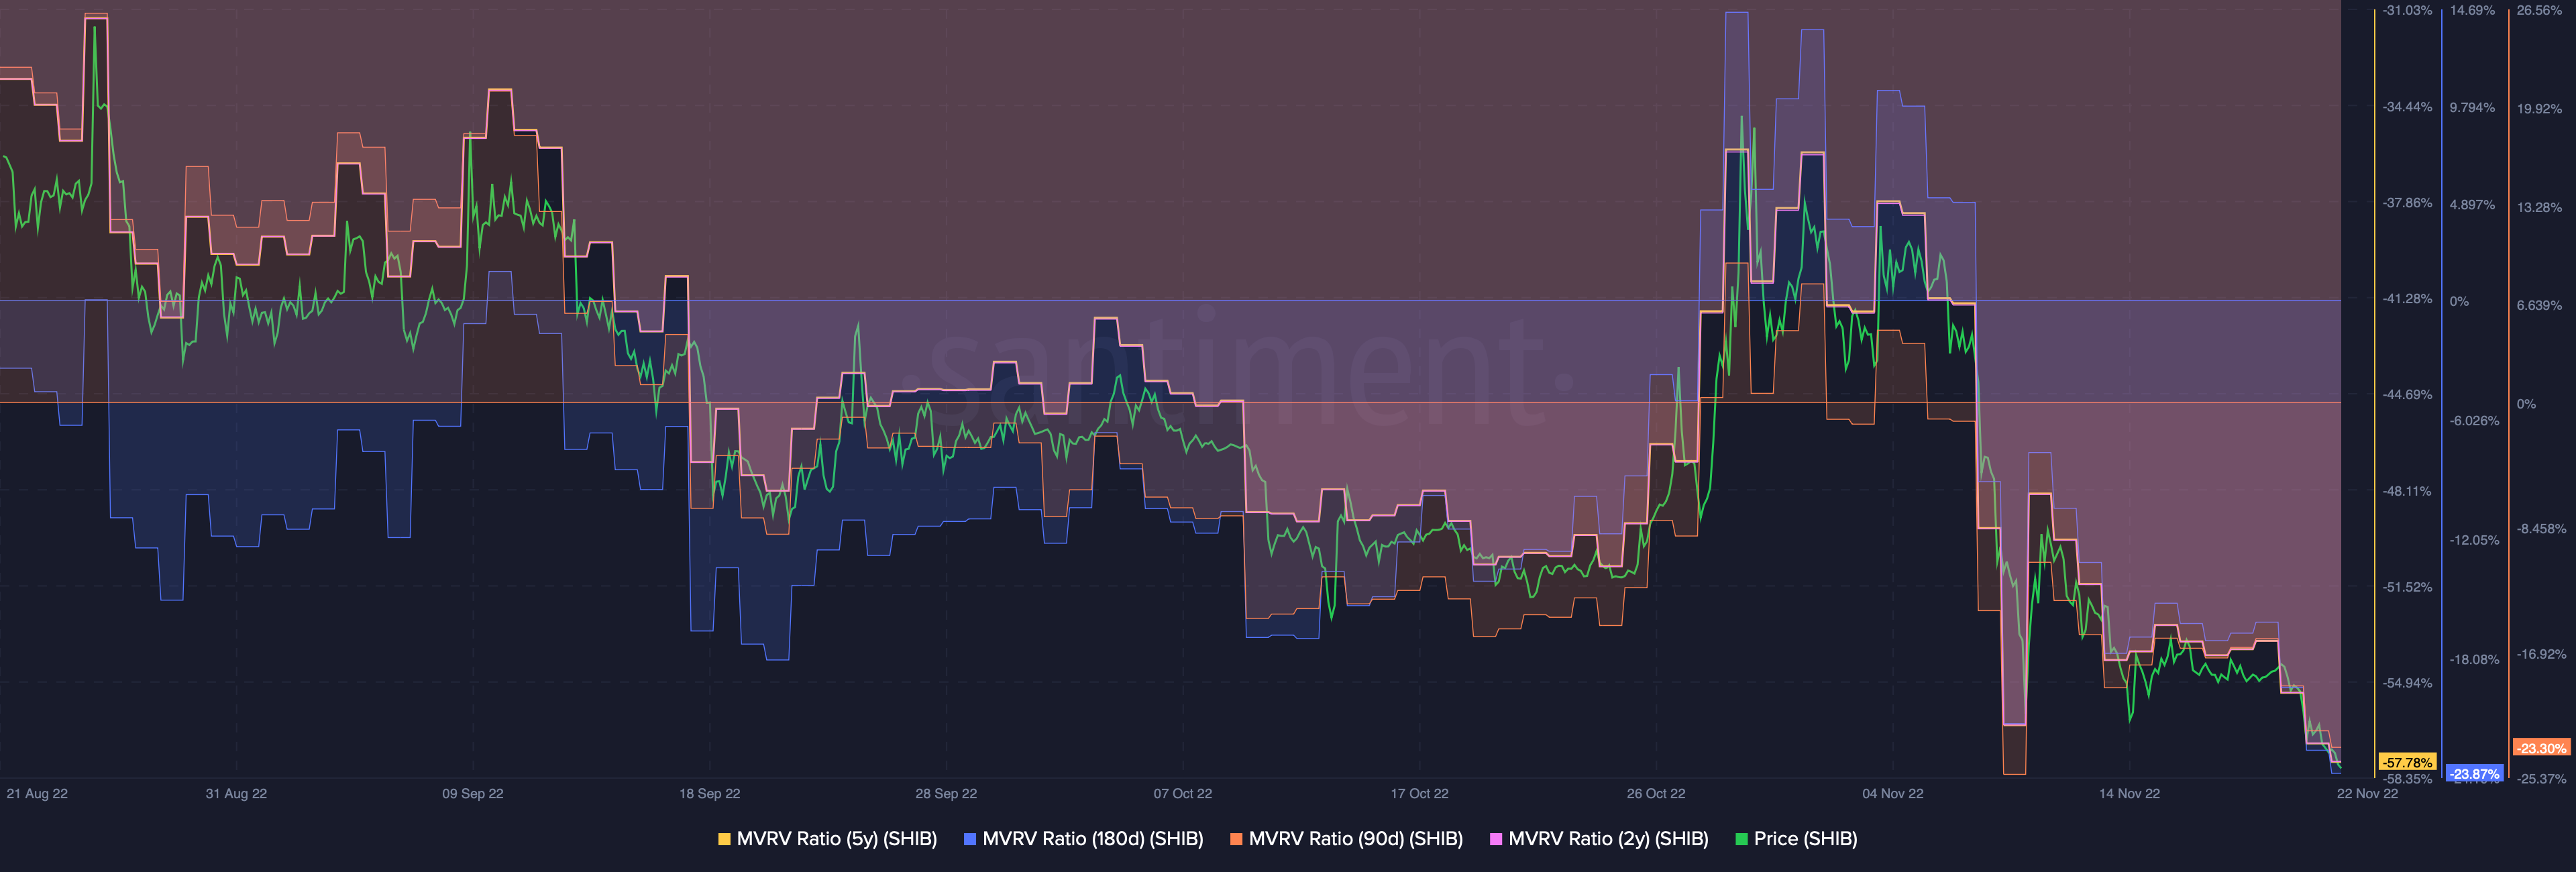The image size is (2576, 872).
Task: Click the -41.28% axis tick label
Action: click(2407, 299)
